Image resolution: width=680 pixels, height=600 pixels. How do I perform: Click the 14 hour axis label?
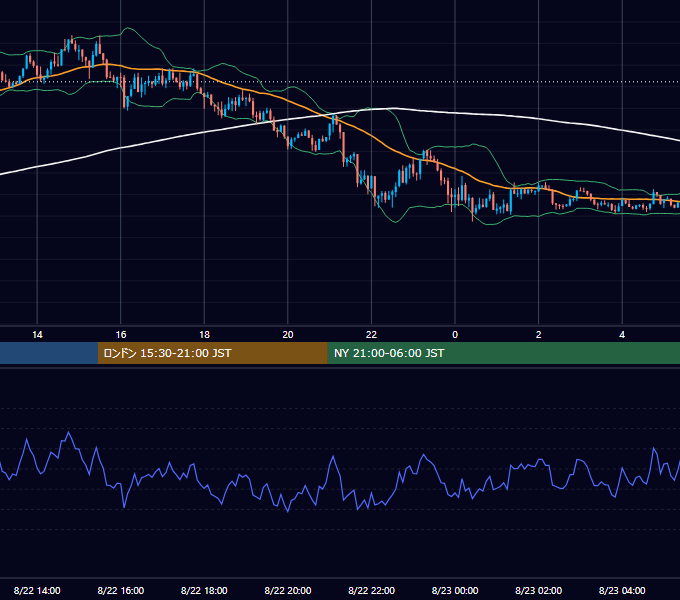tap(37, 335)
